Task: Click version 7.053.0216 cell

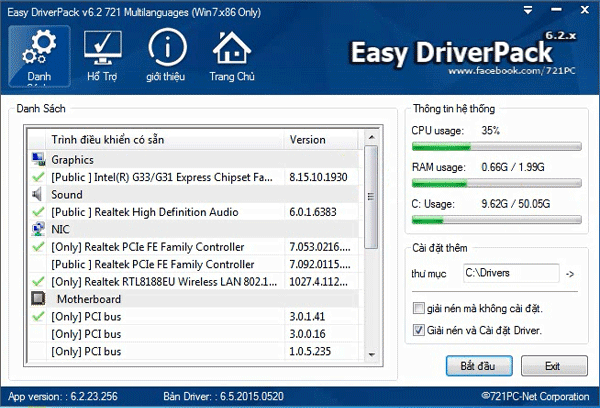Action: coord(320,247)
